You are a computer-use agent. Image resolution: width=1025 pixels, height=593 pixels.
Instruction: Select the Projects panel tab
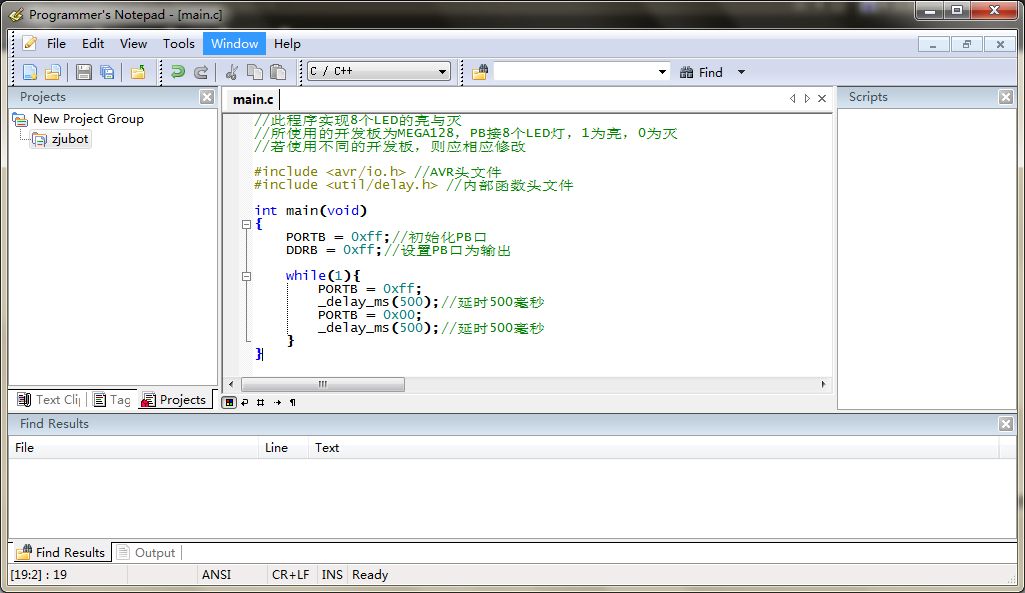[175, 399]
